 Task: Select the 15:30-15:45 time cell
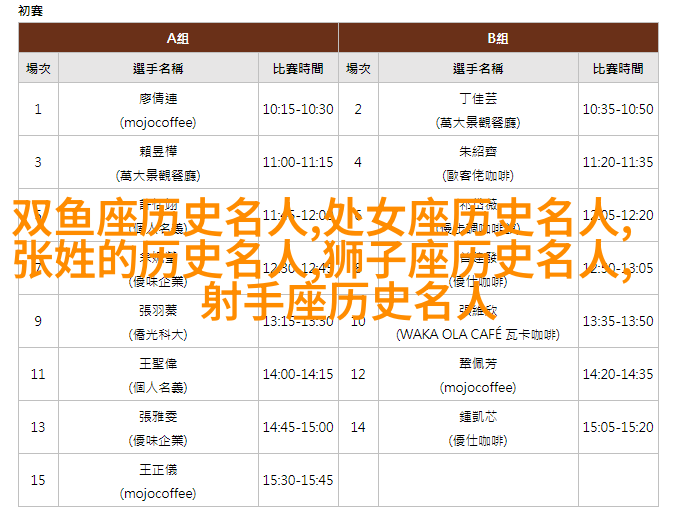[x=298, y=480]
